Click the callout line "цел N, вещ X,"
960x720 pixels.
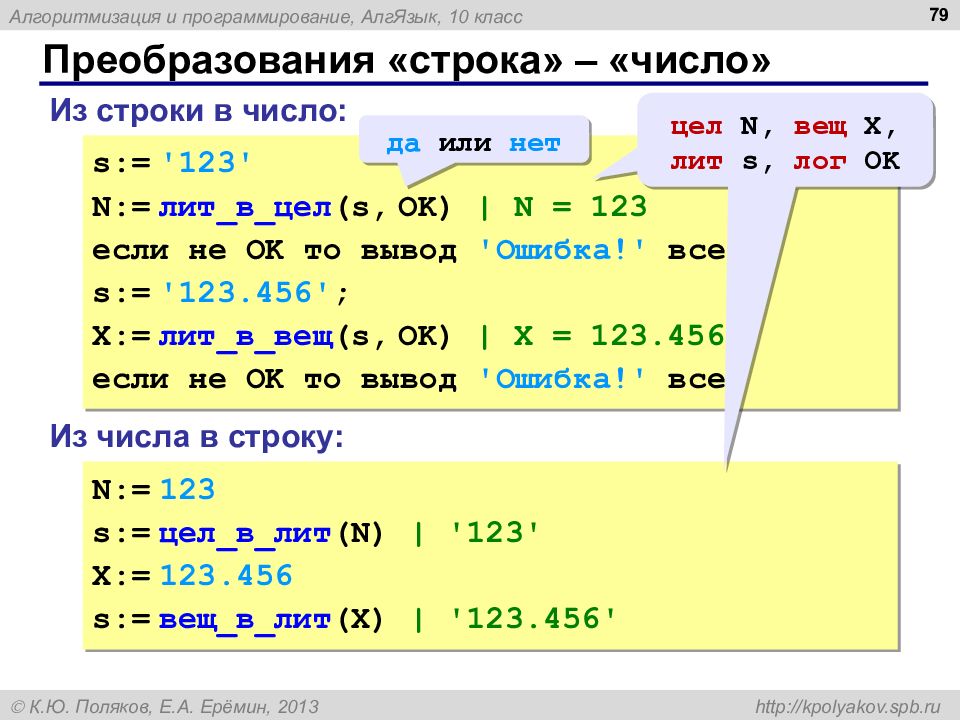784,126
